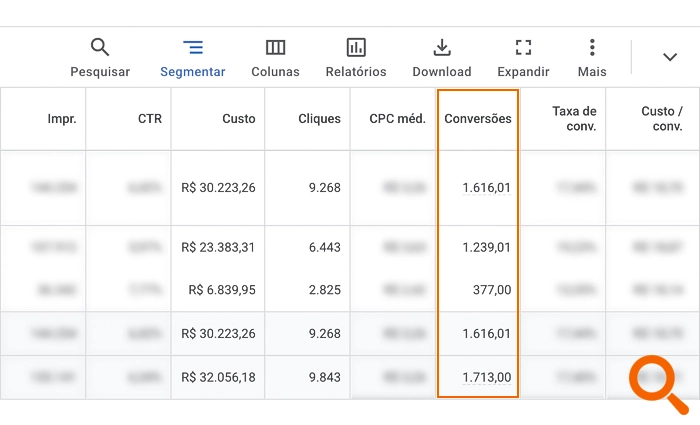Open the Relatórios reports option
This screenshot has width=700, height=425.
pos(356,58)
